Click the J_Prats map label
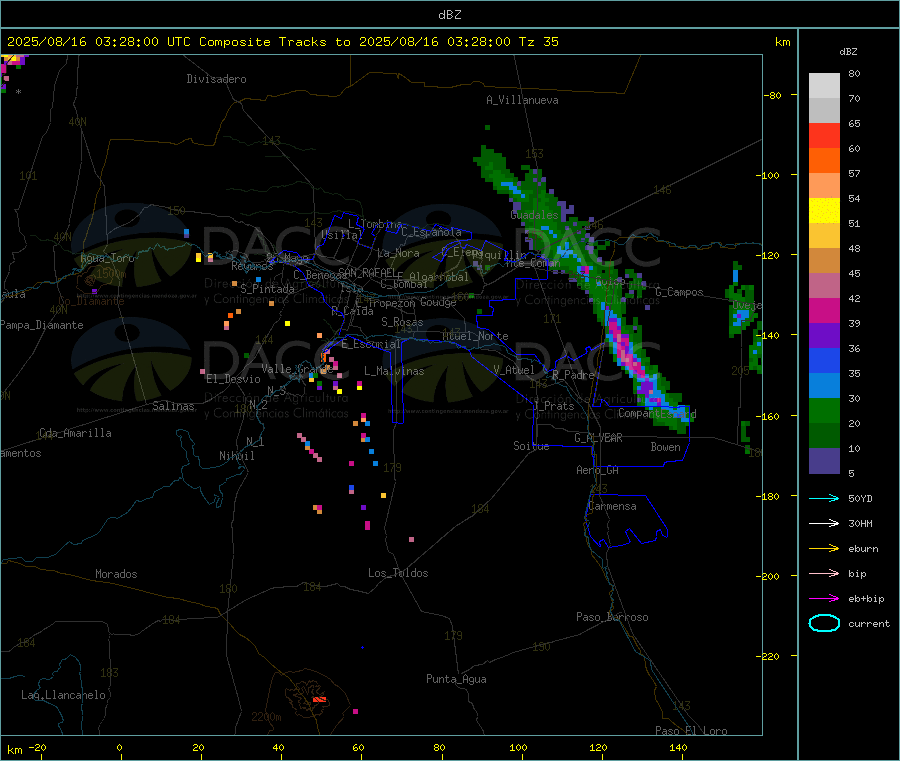The image size is (900, 761). click(553, 406)
